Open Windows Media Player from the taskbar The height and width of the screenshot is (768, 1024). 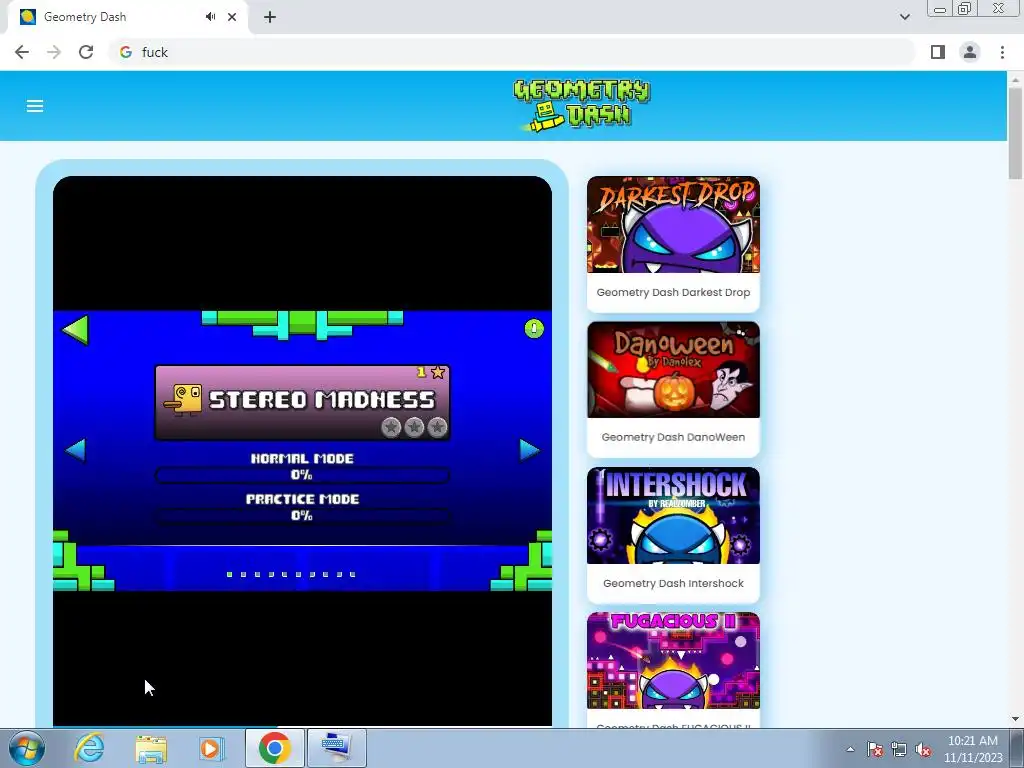(210, 748)
